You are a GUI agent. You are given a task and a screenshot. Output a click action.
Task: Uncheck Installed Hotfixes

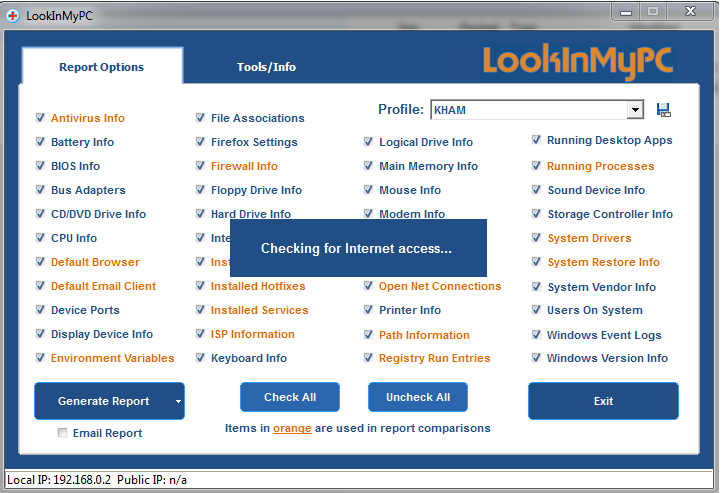tap(200, 286)
